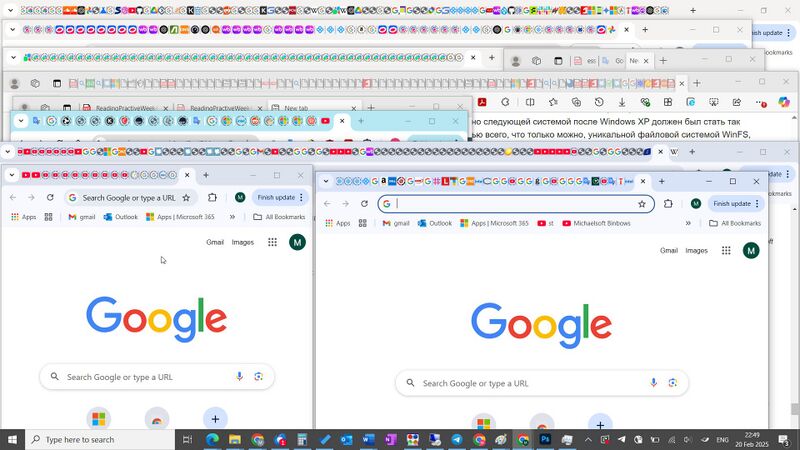This screenshot has height=450, width=800.
Task: Open Downloads arrow in Edge toolbar
Action: pyautogui.click(x=622, y=103)
